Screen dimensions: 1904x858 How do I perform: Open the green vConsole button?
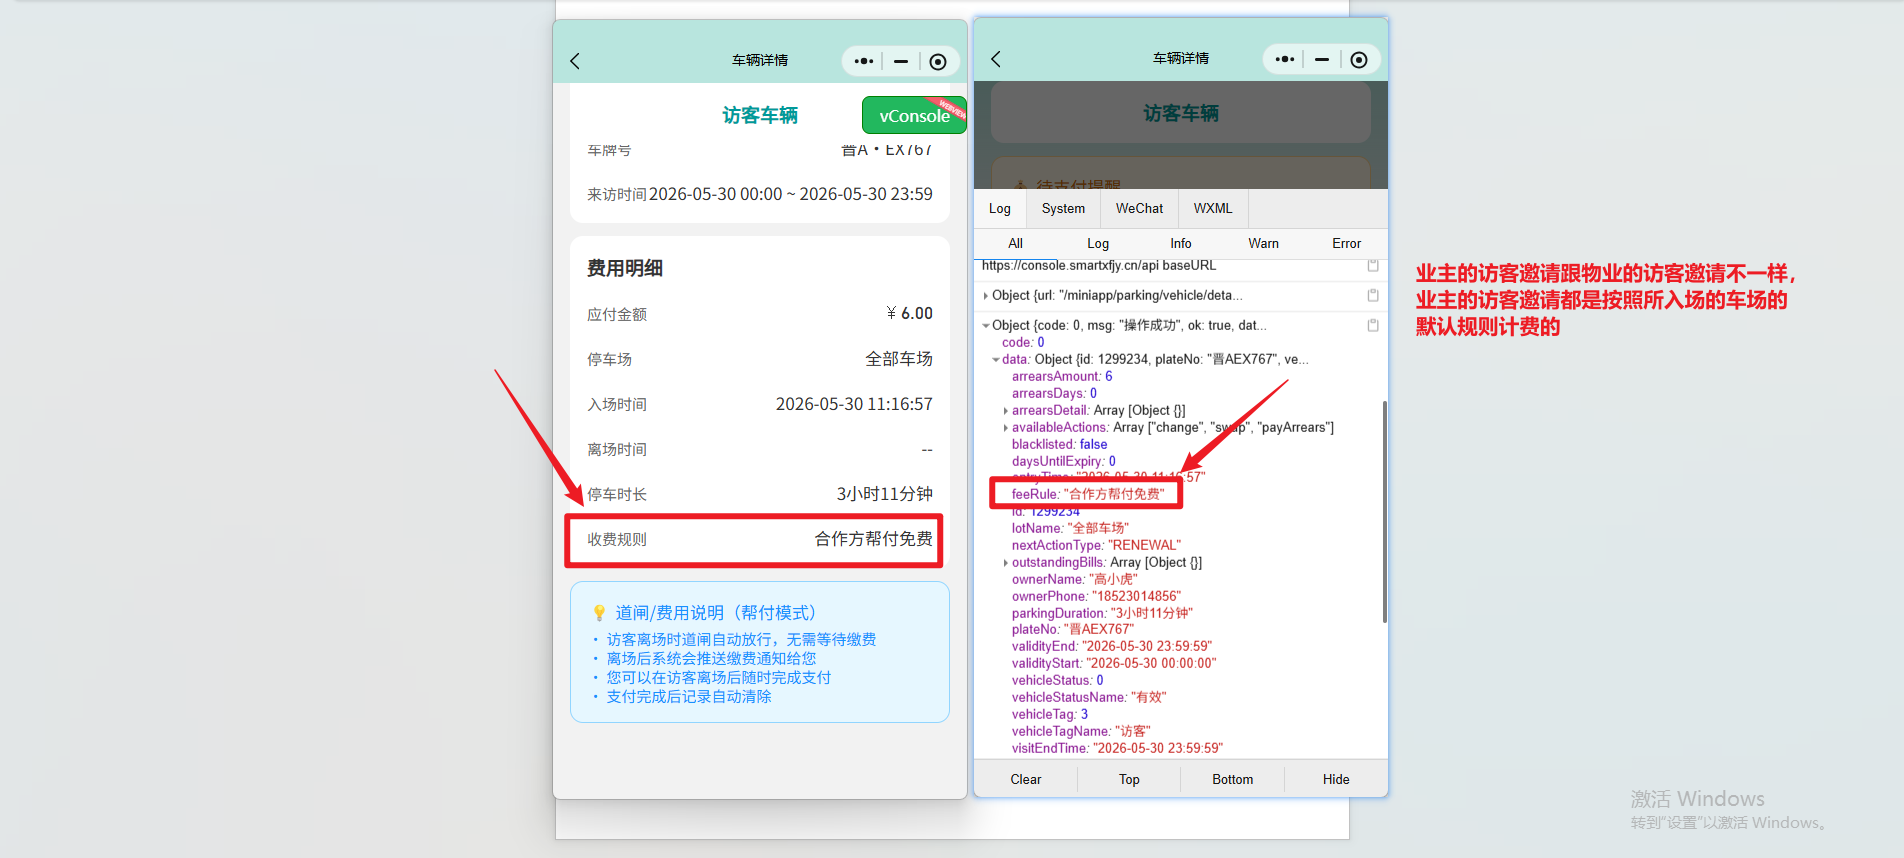[914, 115]
